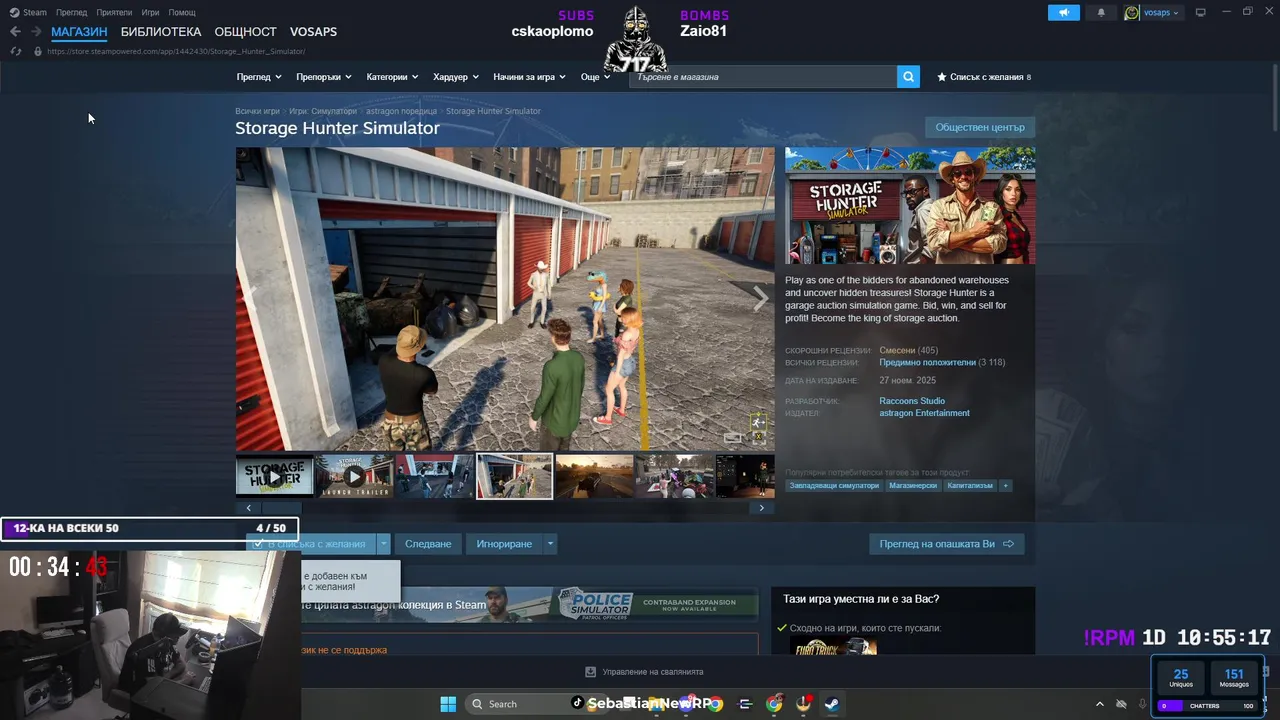
Task: Click the Steam icon in taskbar
Action: (831, 704)
